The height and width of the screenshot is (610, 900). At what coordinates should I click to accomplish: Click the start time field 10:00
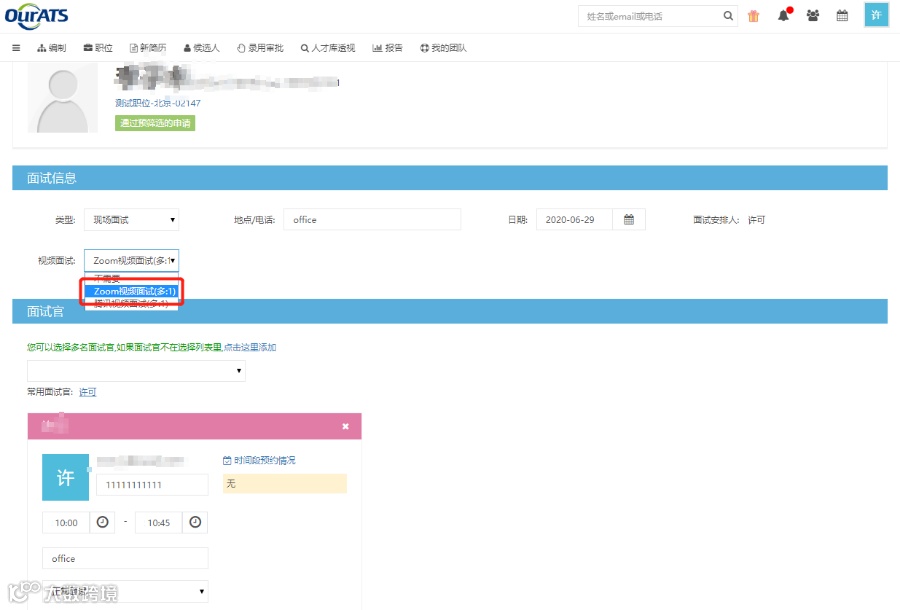[x=66, y=523]
